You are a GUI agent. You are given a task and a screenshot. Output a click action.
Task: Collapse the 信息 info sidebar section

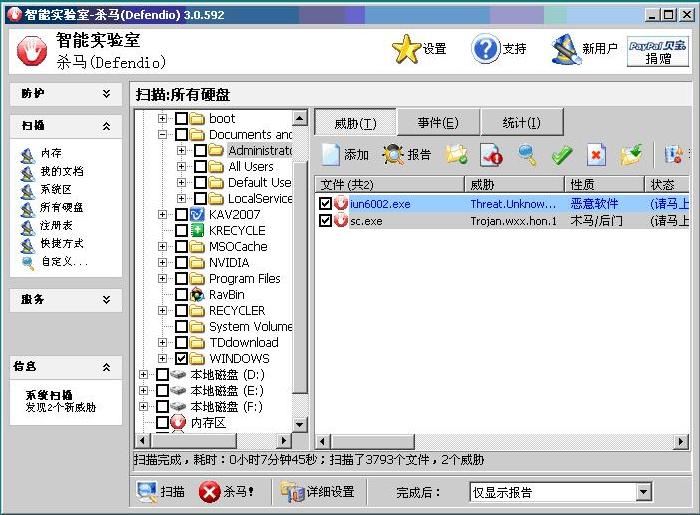106,367
